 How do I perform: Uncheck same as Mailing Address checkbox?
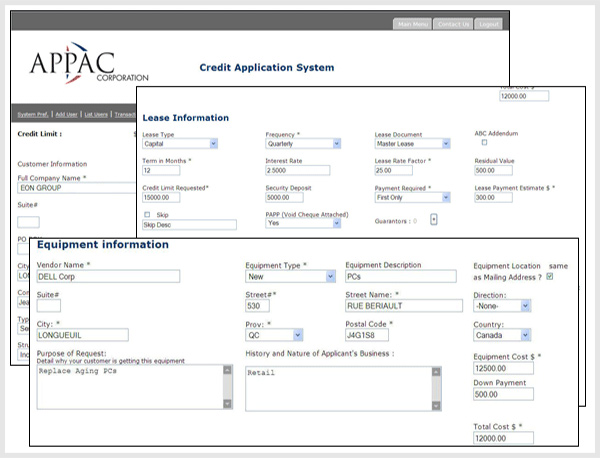pos(550,277)
